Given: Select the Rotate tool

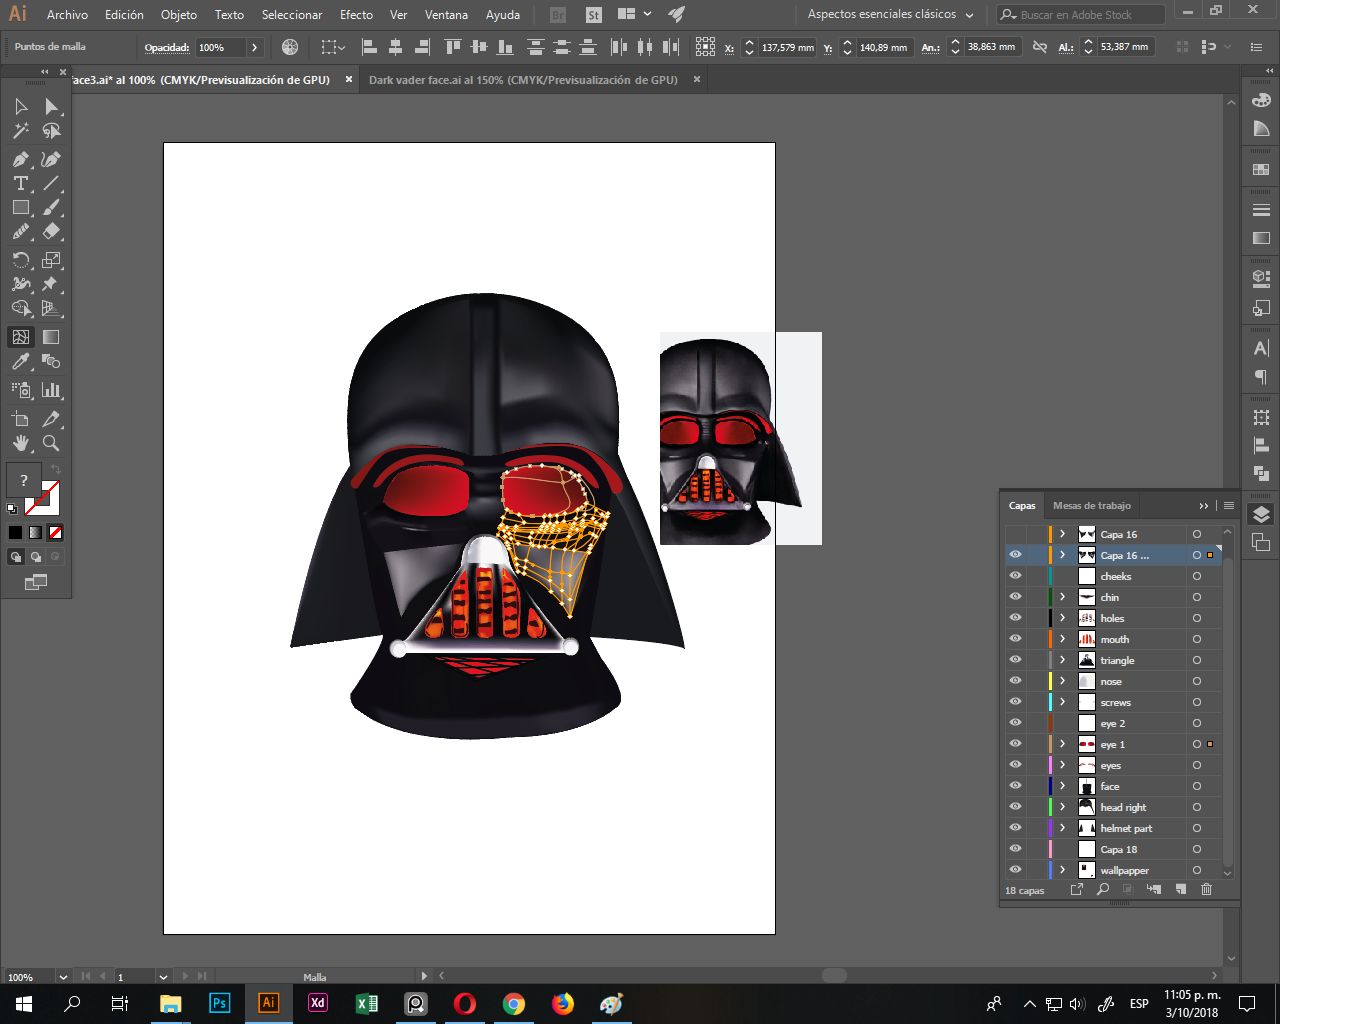Looking at the screenshot, I should (x=21, y=260).
